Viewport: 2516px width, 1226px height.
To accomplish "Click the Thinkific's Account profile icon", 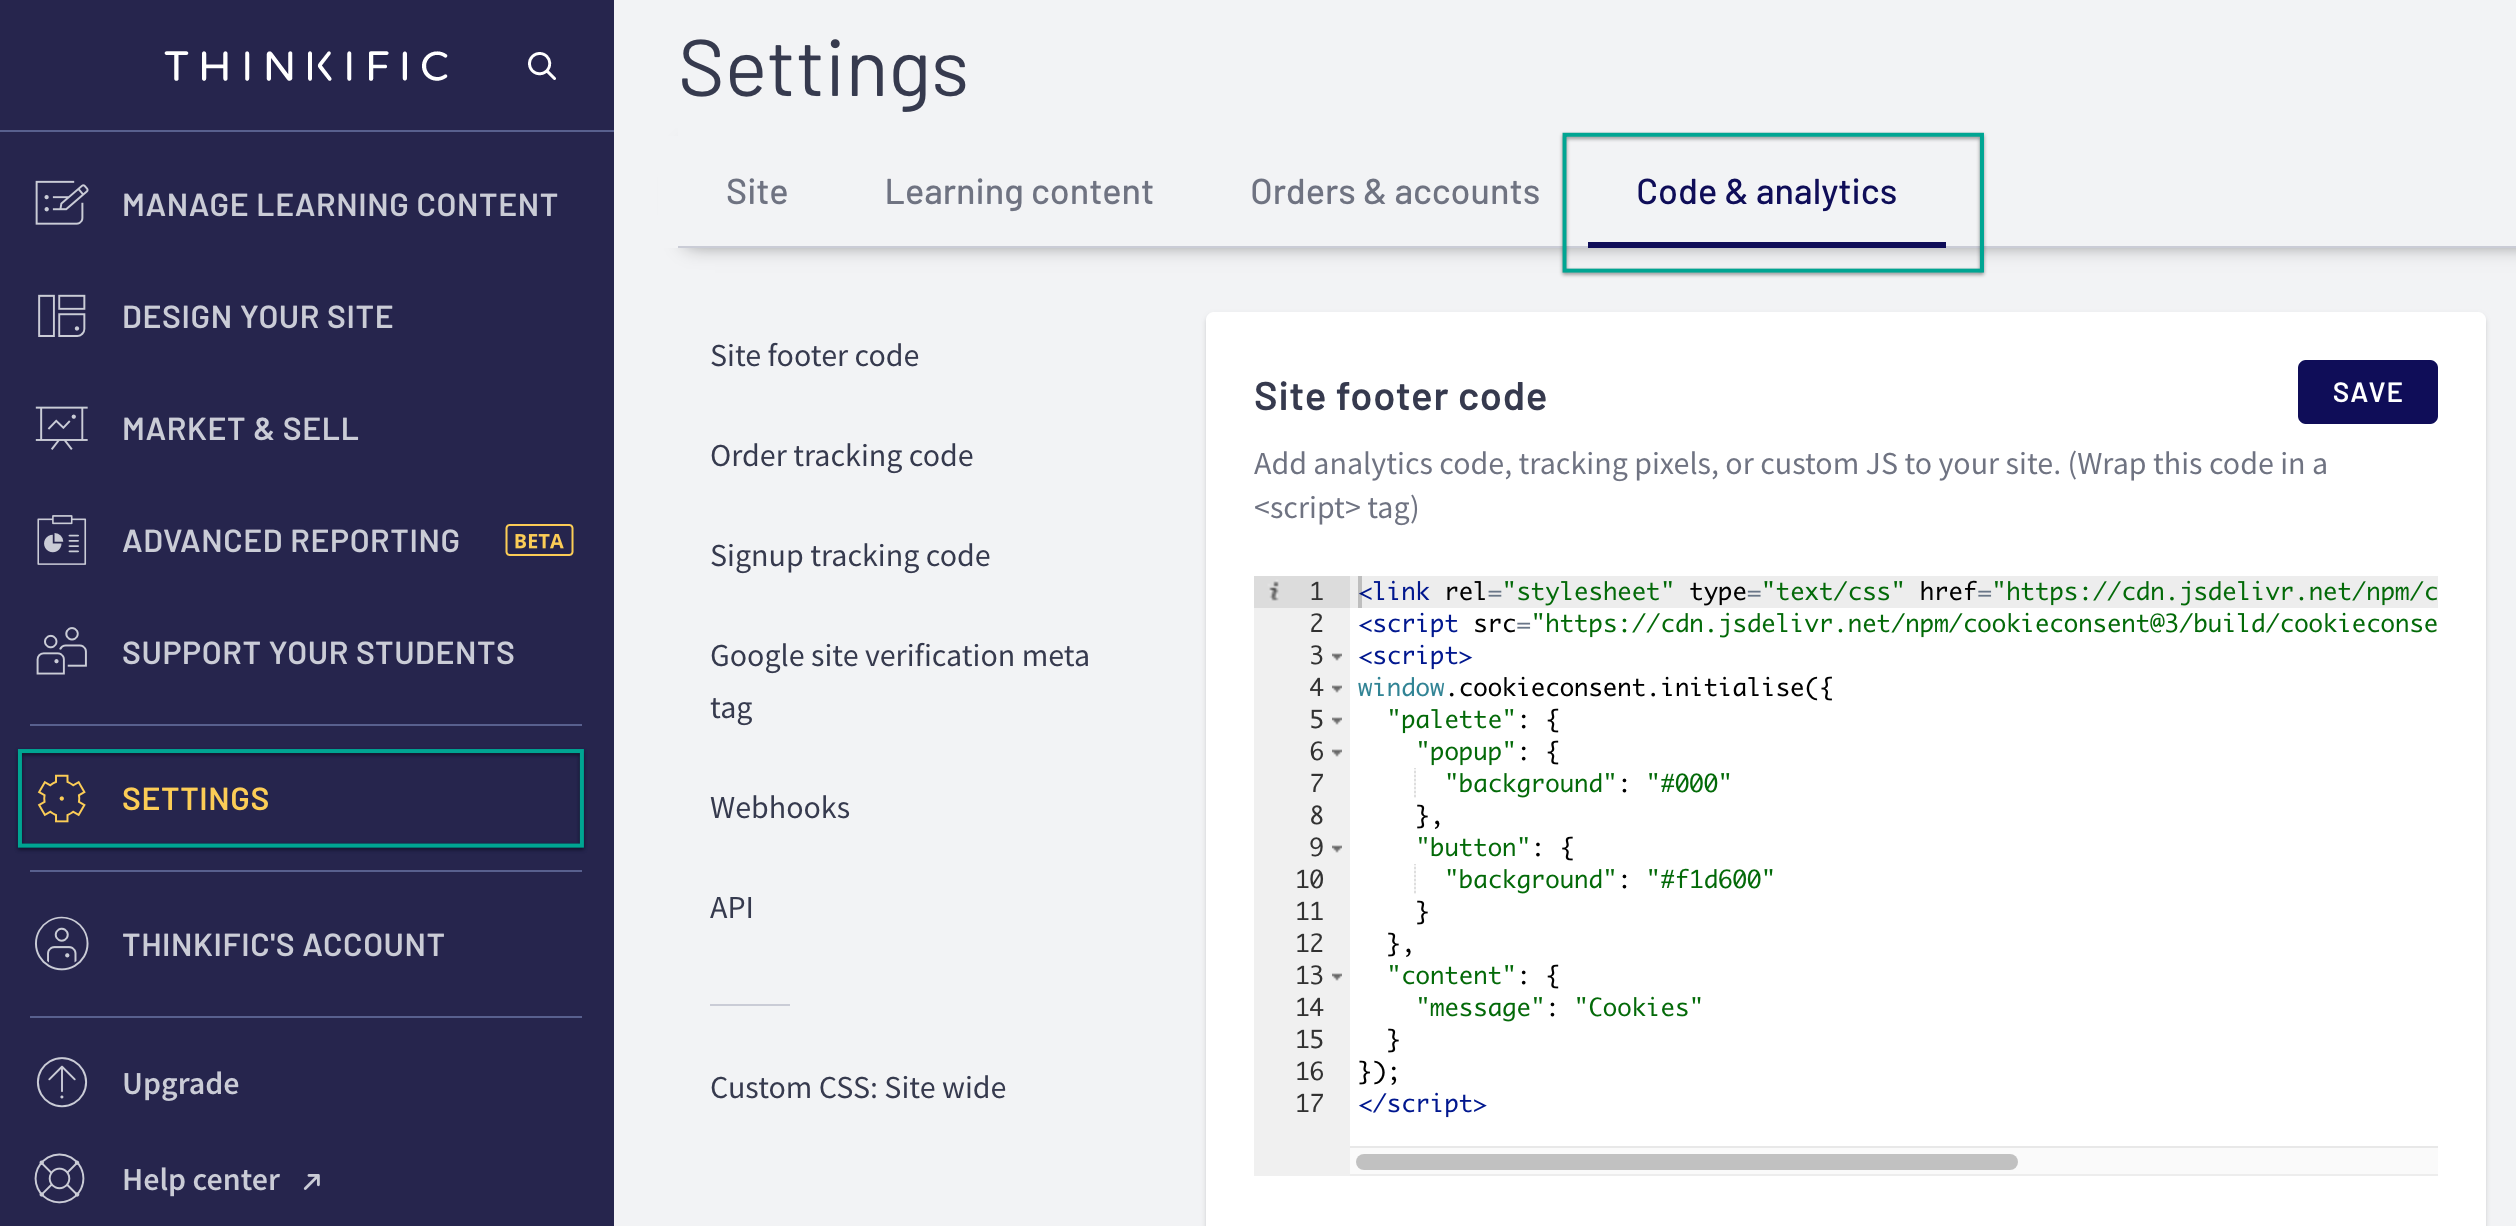I will (x=60, y=943).
